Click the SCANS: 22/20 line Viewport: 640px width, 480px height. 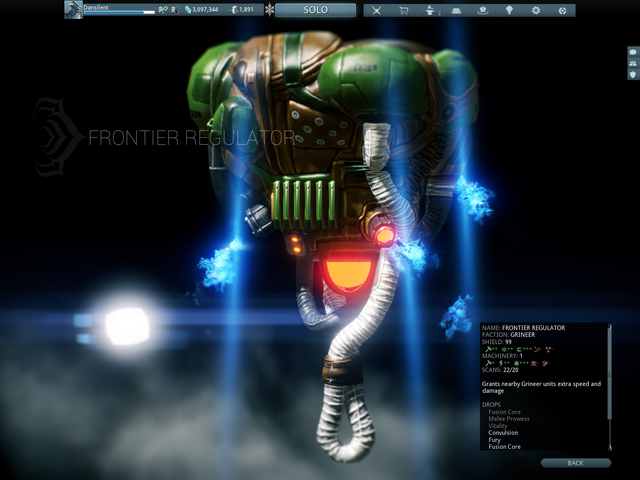pos(500,370)
